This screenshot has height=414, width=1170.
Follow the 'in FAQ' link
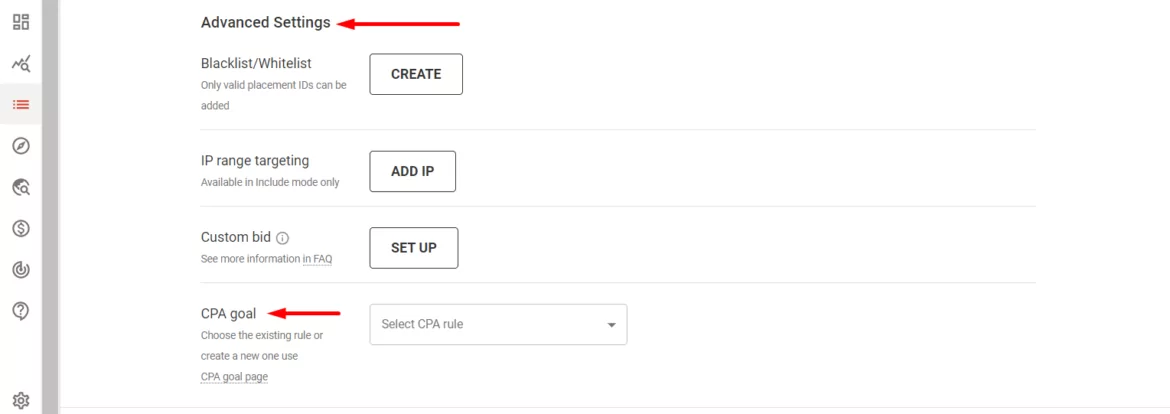[x=317, y=259]
